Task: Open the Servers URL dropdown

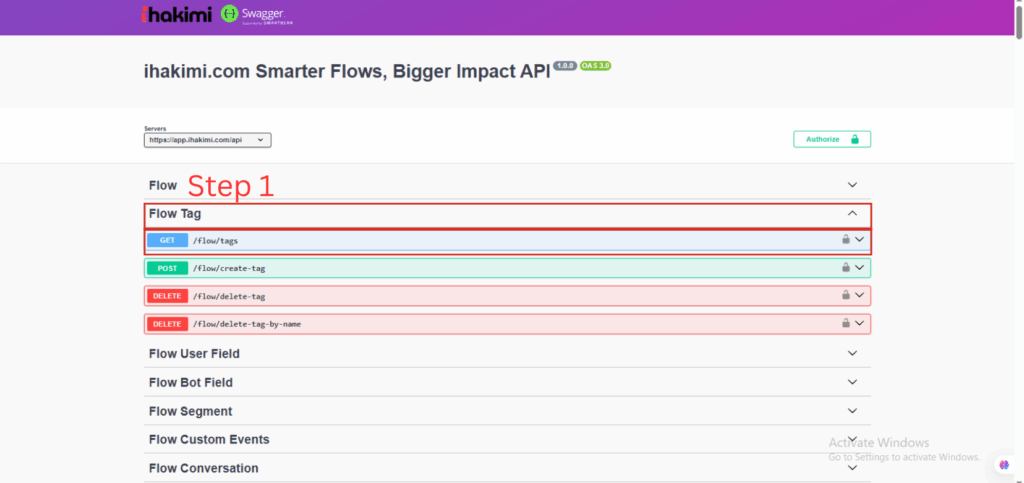Action: [208, 140]
